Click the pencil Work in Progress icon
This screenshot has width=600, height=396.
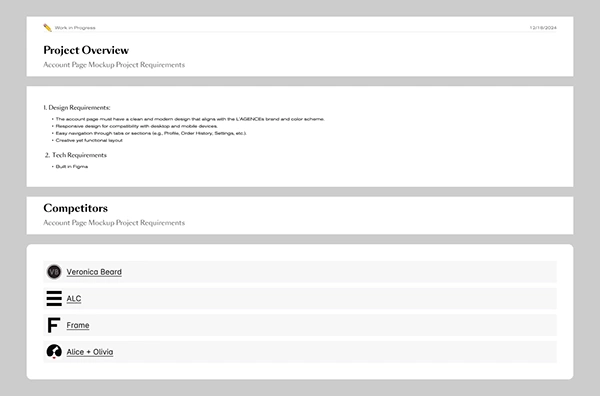47,28
